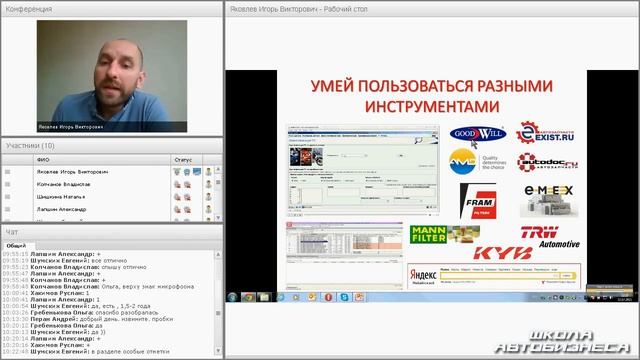Click grid icon left of Колчанов Владислав
Image resolution: width=640 pixels, height=360 pixels.
click(7, 184)
